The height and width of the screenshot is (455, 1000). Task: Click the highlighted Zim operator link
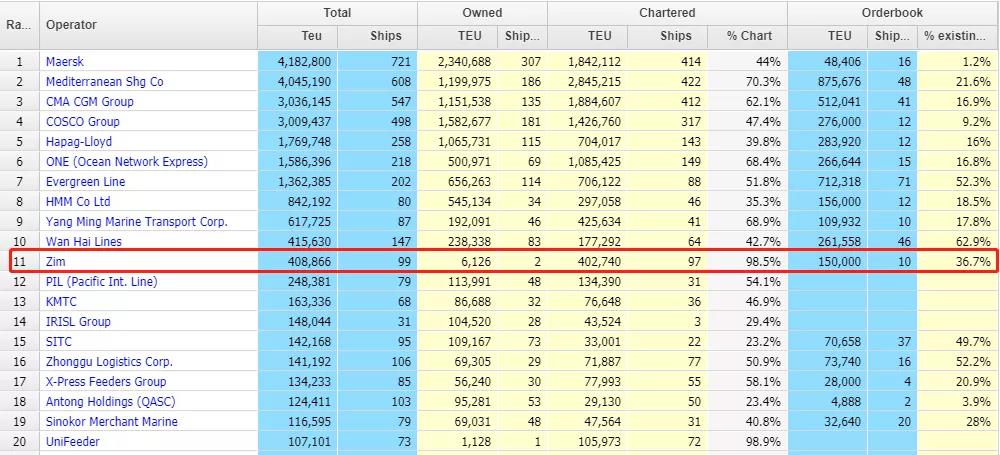55,262
